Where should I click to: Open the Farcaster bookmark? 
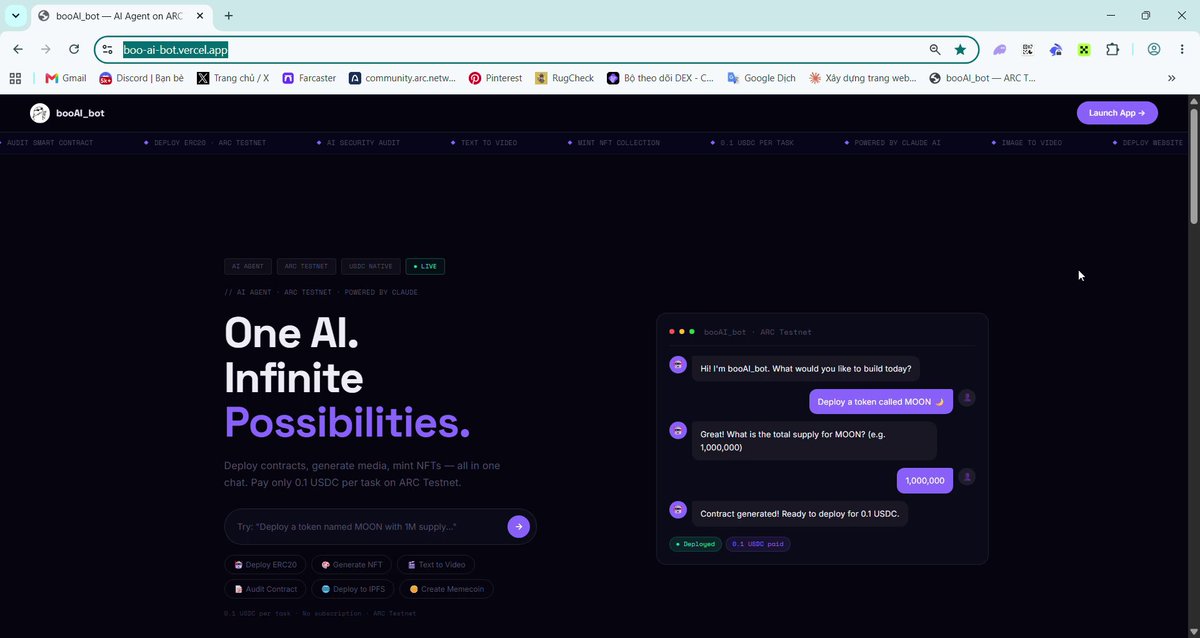point(309,78)
